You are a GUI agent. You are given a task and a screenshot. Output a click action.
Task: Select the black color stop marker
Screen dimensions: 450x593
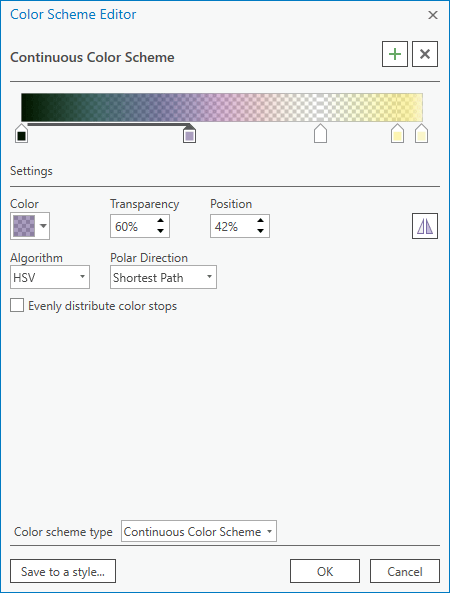[22, 134]
